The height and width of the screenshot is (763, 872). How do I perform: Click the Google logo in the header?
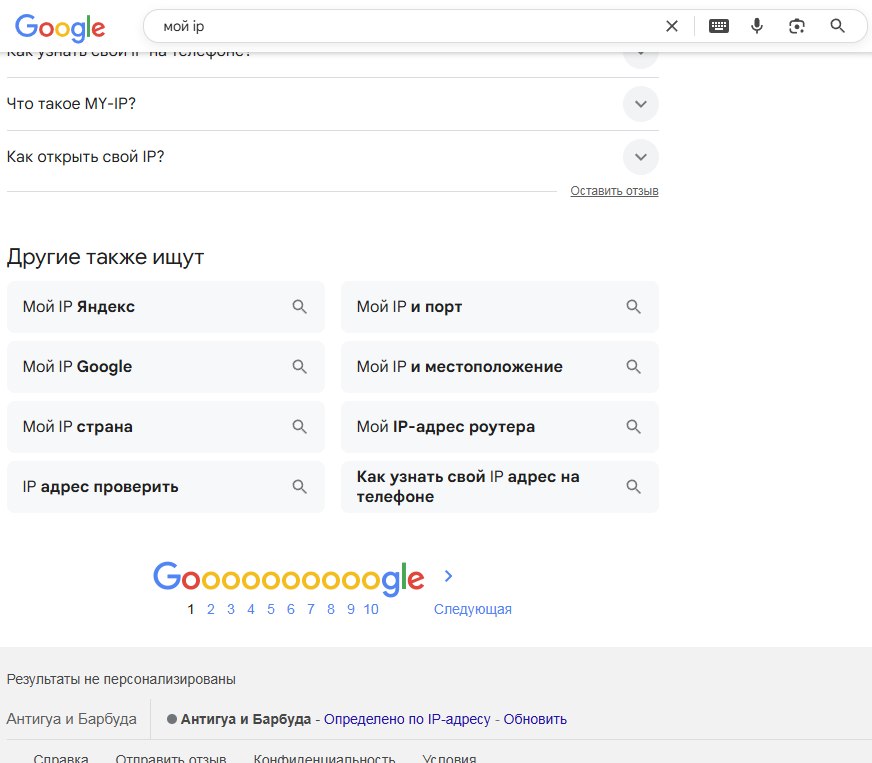[x=60, y=27]
